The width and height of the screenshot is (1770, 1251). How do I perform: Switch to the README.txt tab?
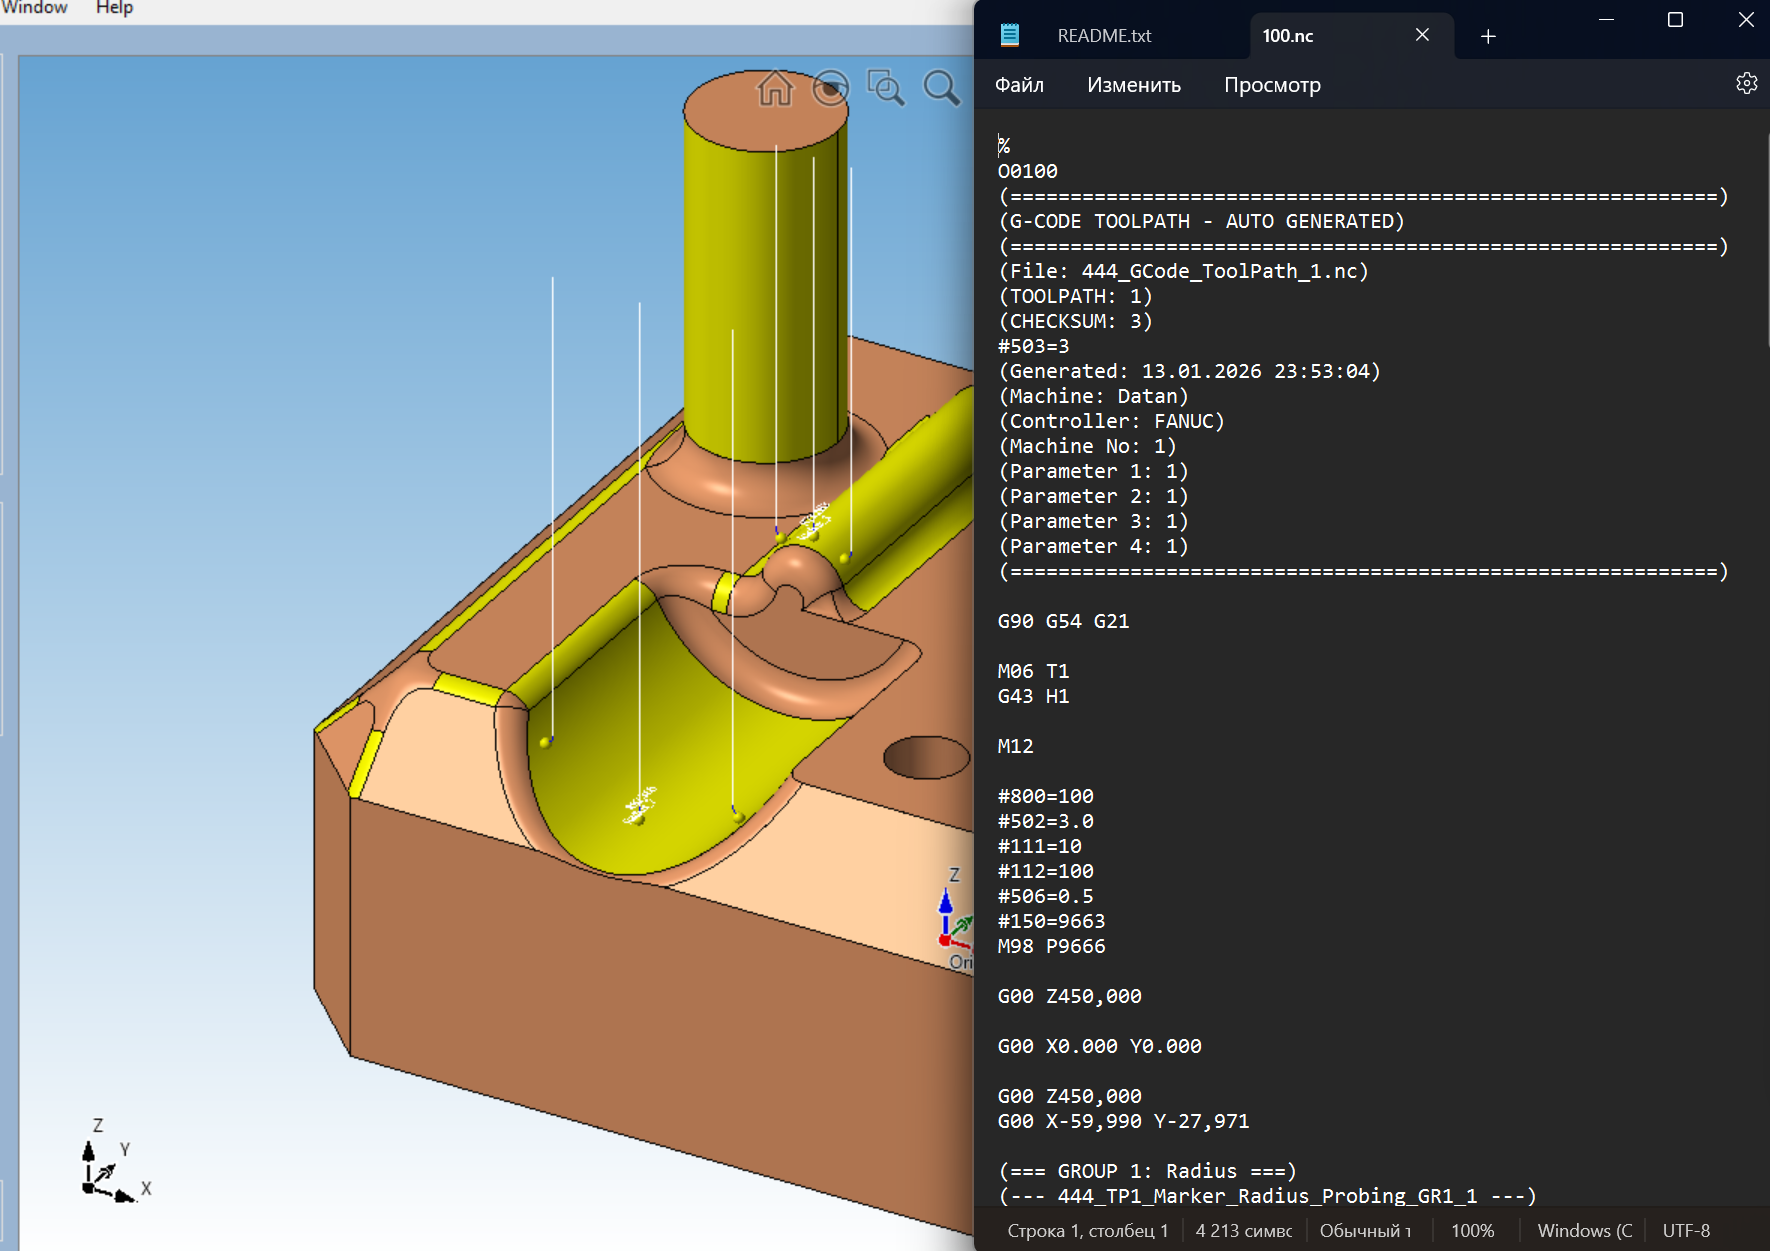(x=1104, y=36)
